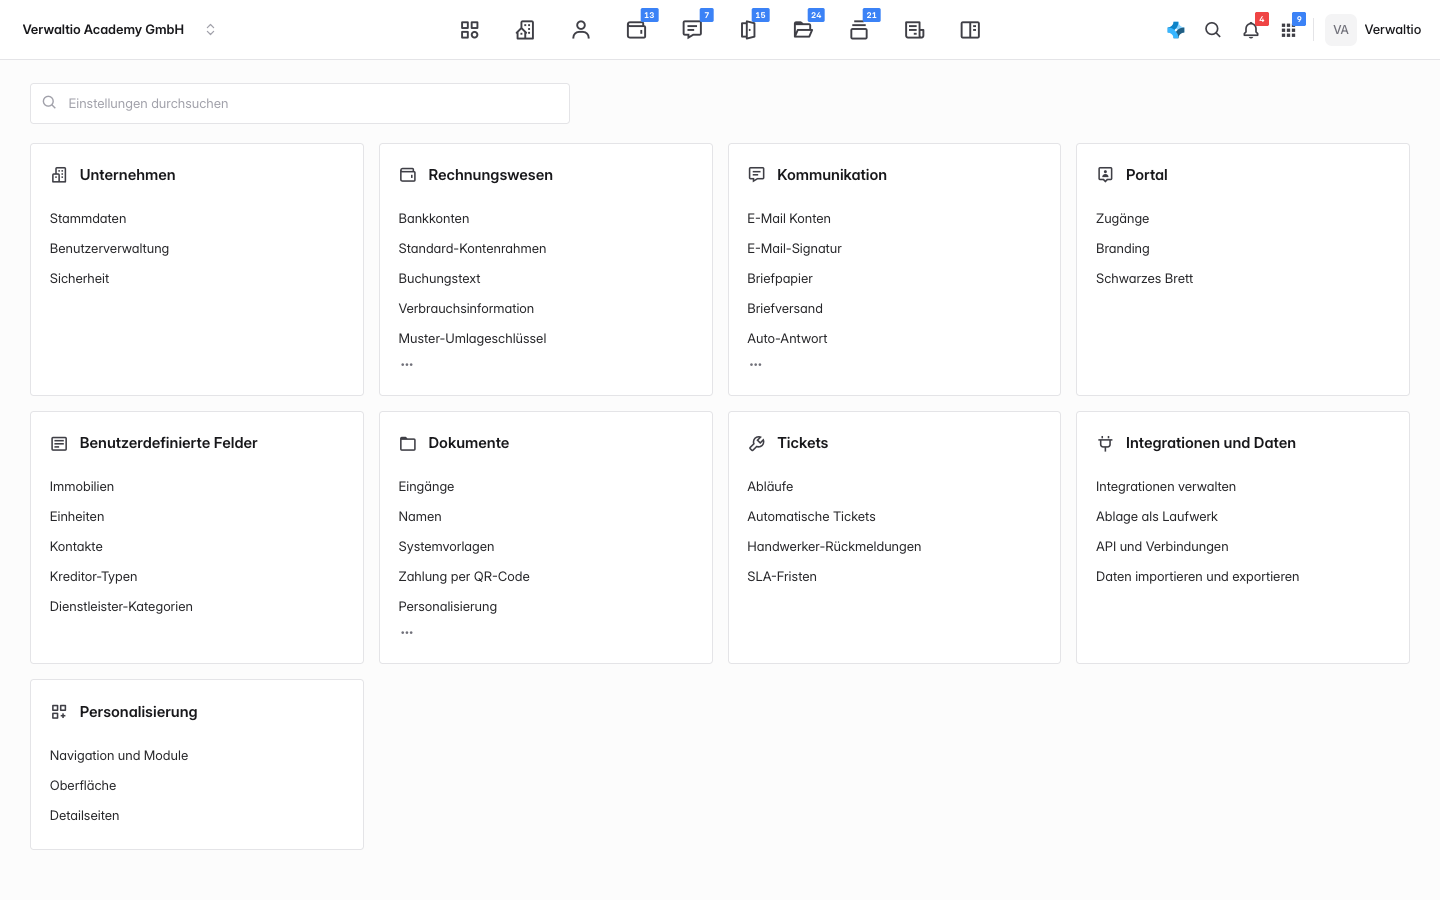Open API und Verbindungen

click(1162, 547)
